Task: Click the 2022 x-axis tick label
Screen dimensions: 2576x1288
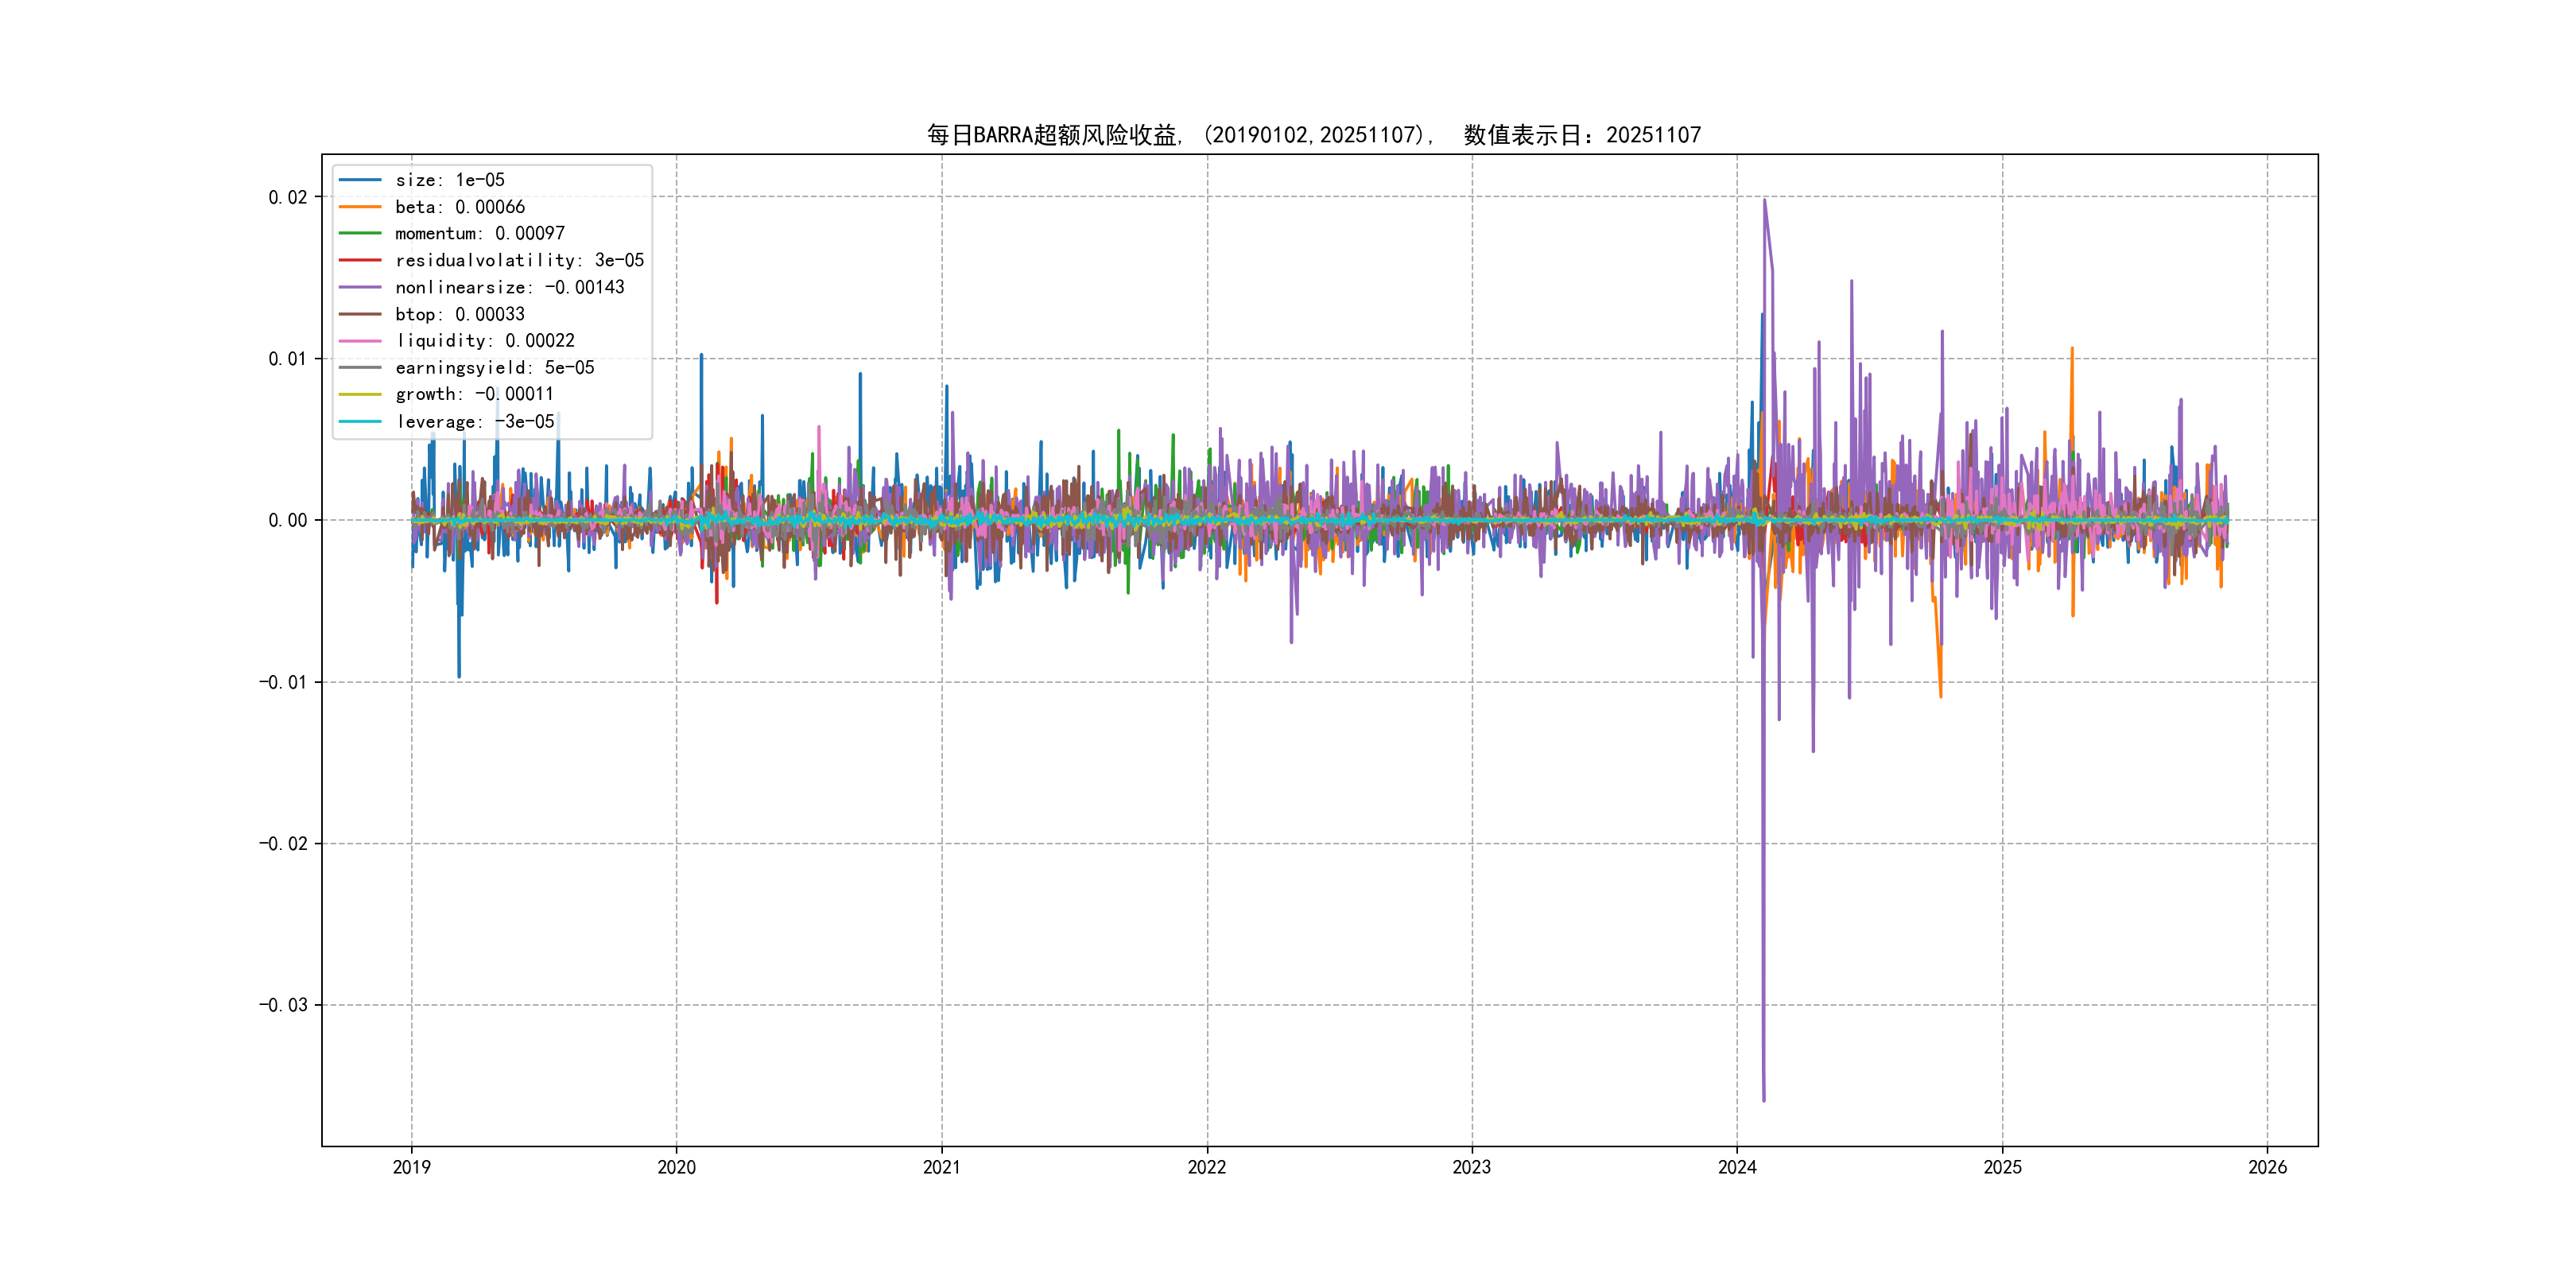Action: point(1206,1167)
